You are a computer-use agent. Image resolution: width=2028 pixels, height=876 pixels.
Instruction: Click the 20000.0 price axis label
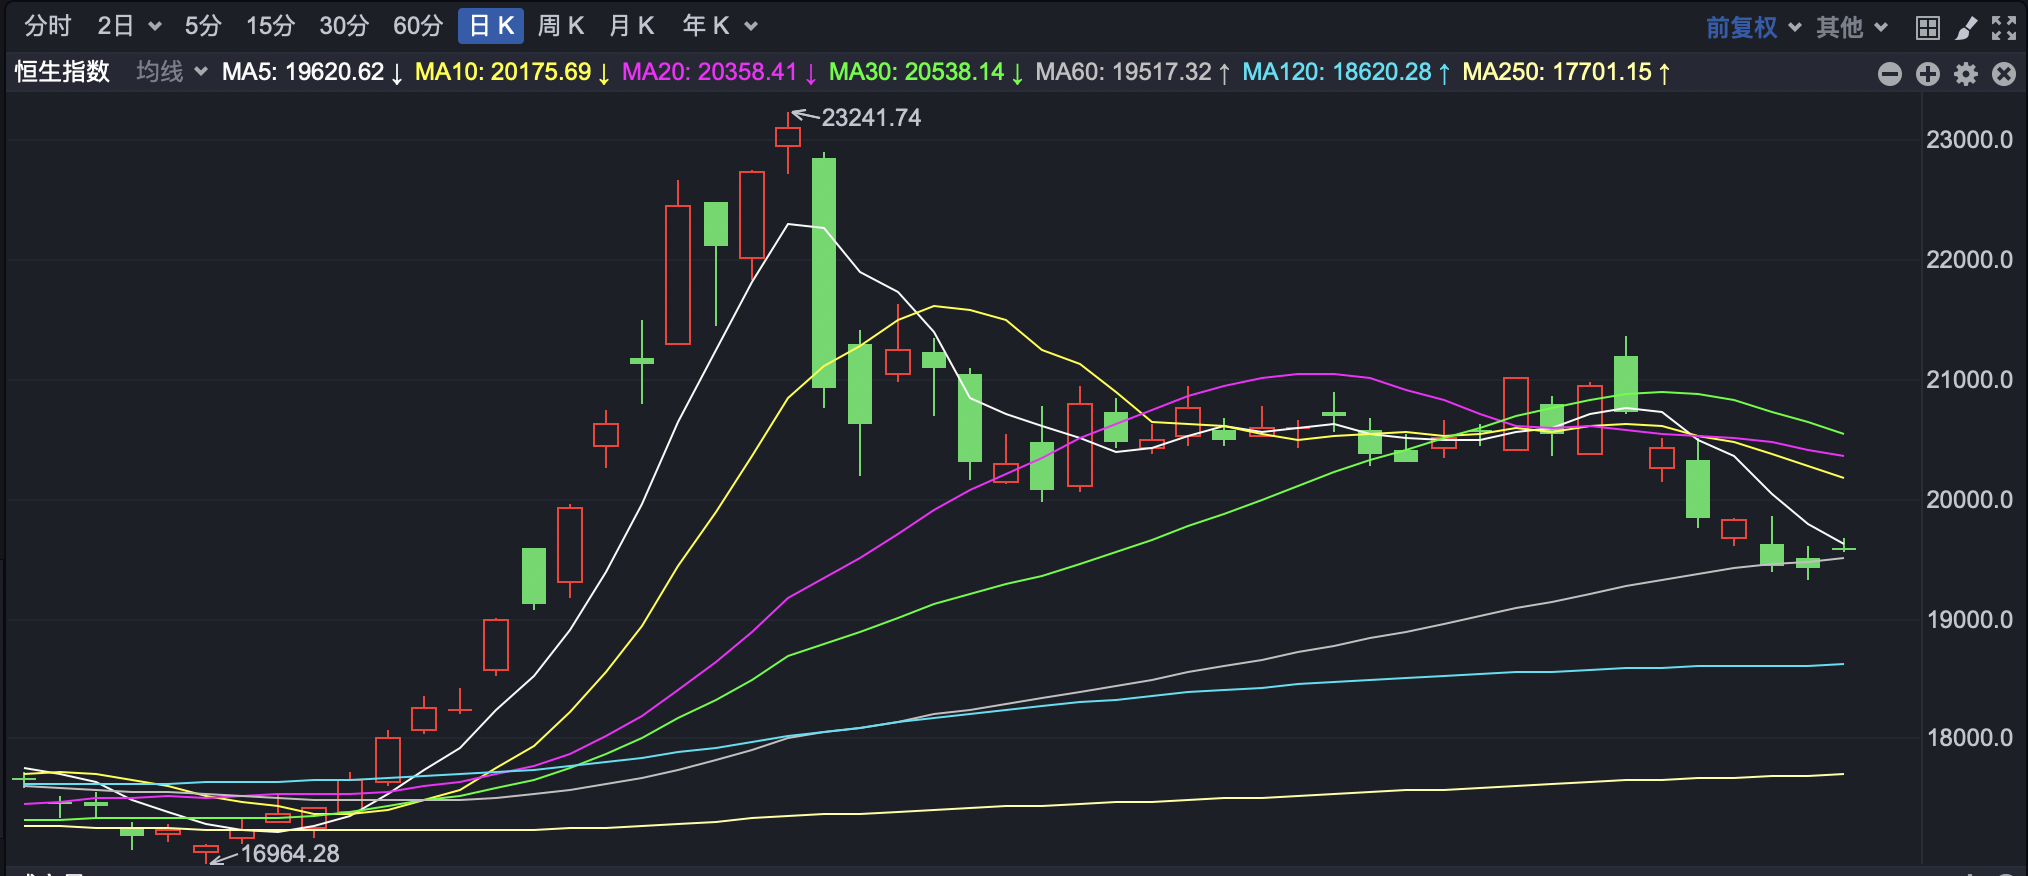pyautogui.click(x=1970, y=500)
